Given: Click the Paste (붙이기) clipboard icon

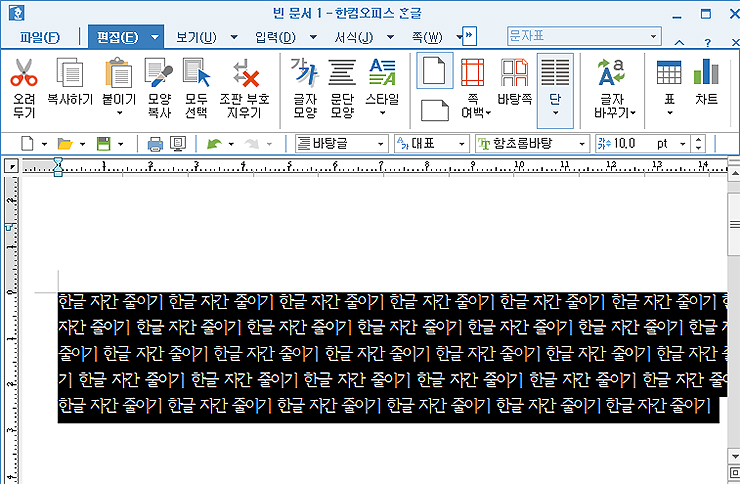Looking at the screenshot, I should (118, 73).
